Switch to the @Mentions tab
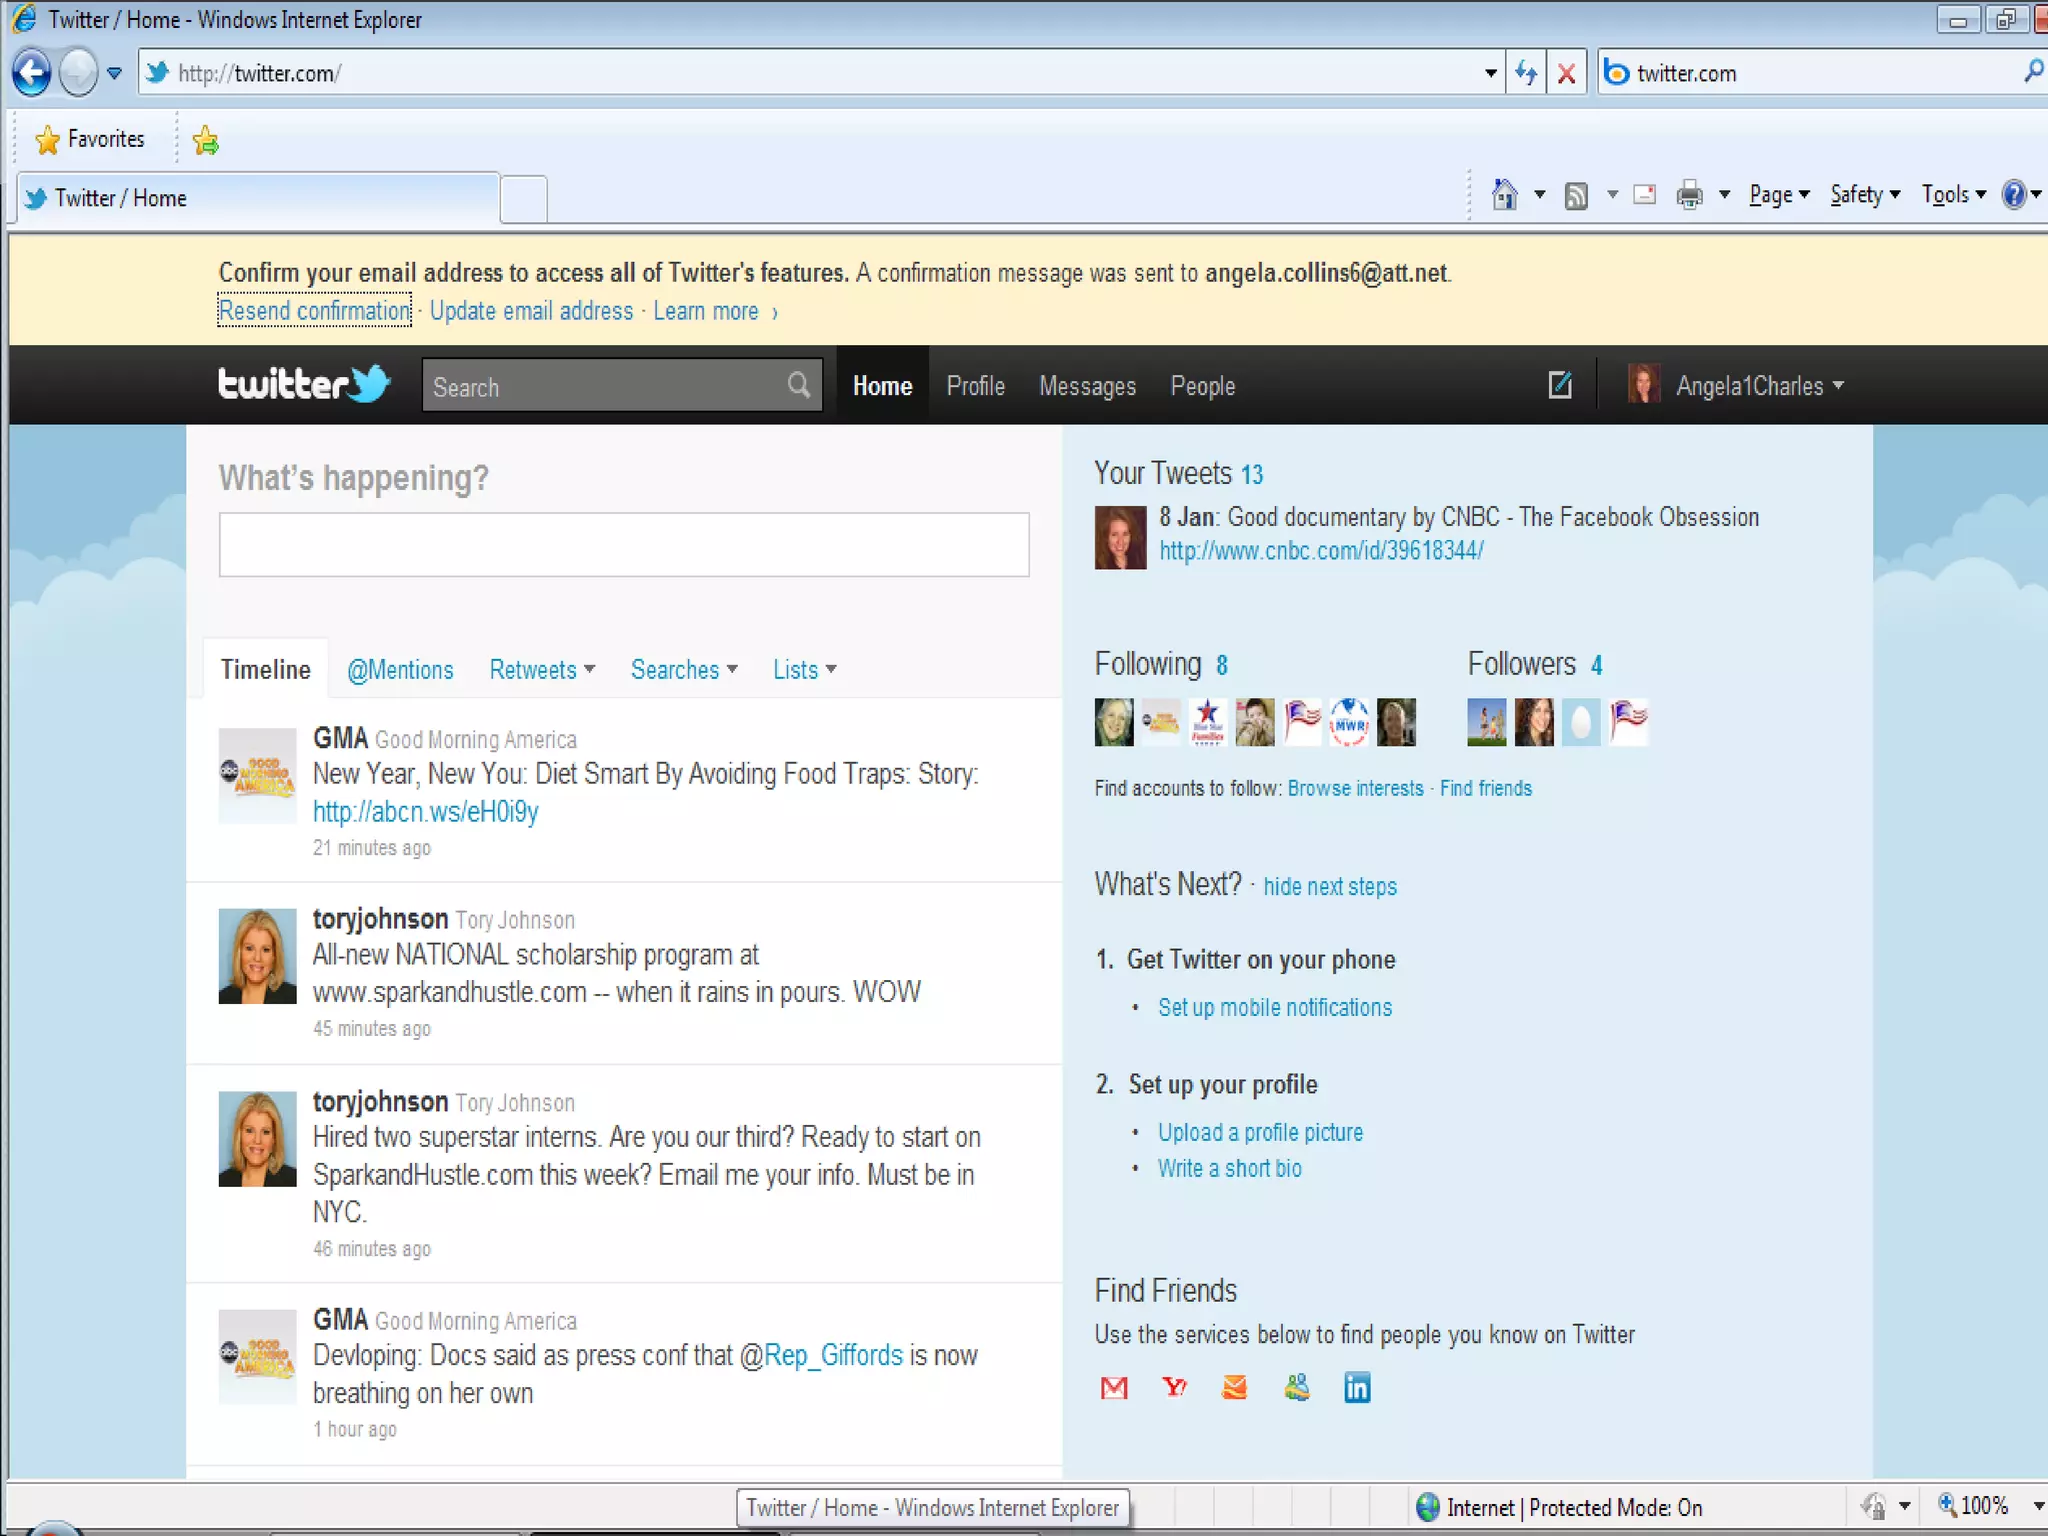The height and width of the screenshot is (1536, 2048). tap(400, 670)
